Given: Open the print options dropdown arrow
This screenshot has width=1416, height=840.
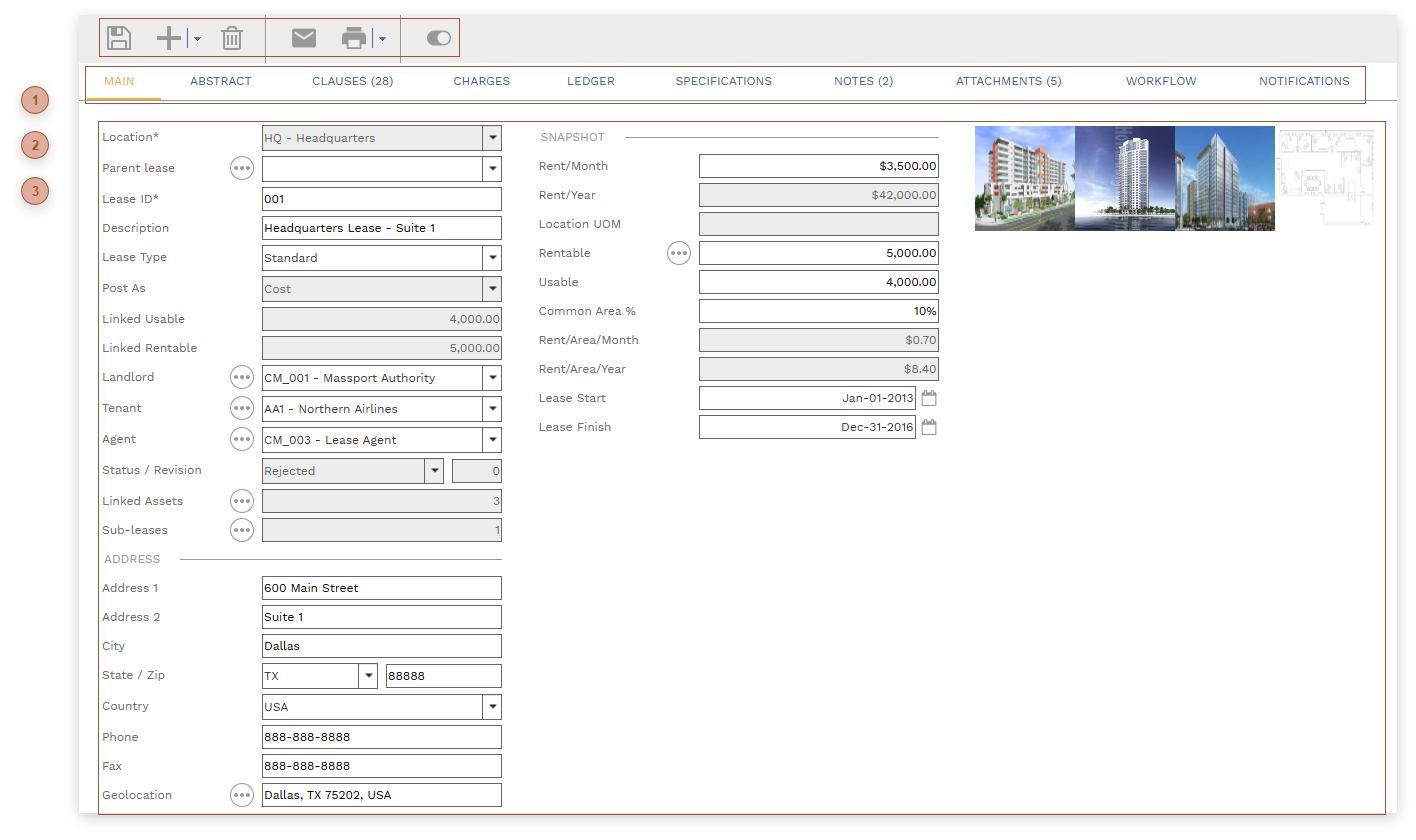Looking at the screenshot, I should (x=382, y=39).
